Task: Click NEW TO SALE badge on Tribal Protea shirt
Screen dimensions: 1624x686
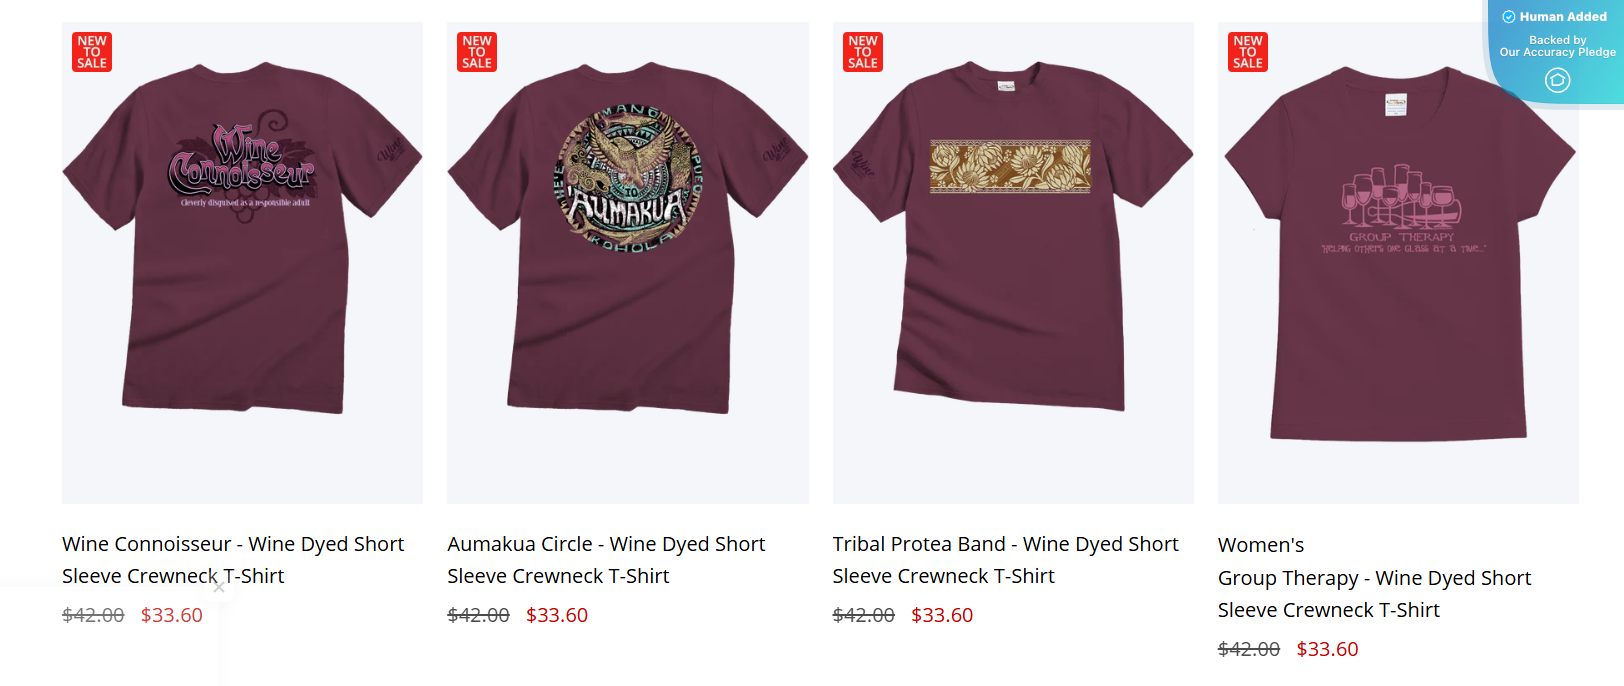Action: click(x=863, y=52)
